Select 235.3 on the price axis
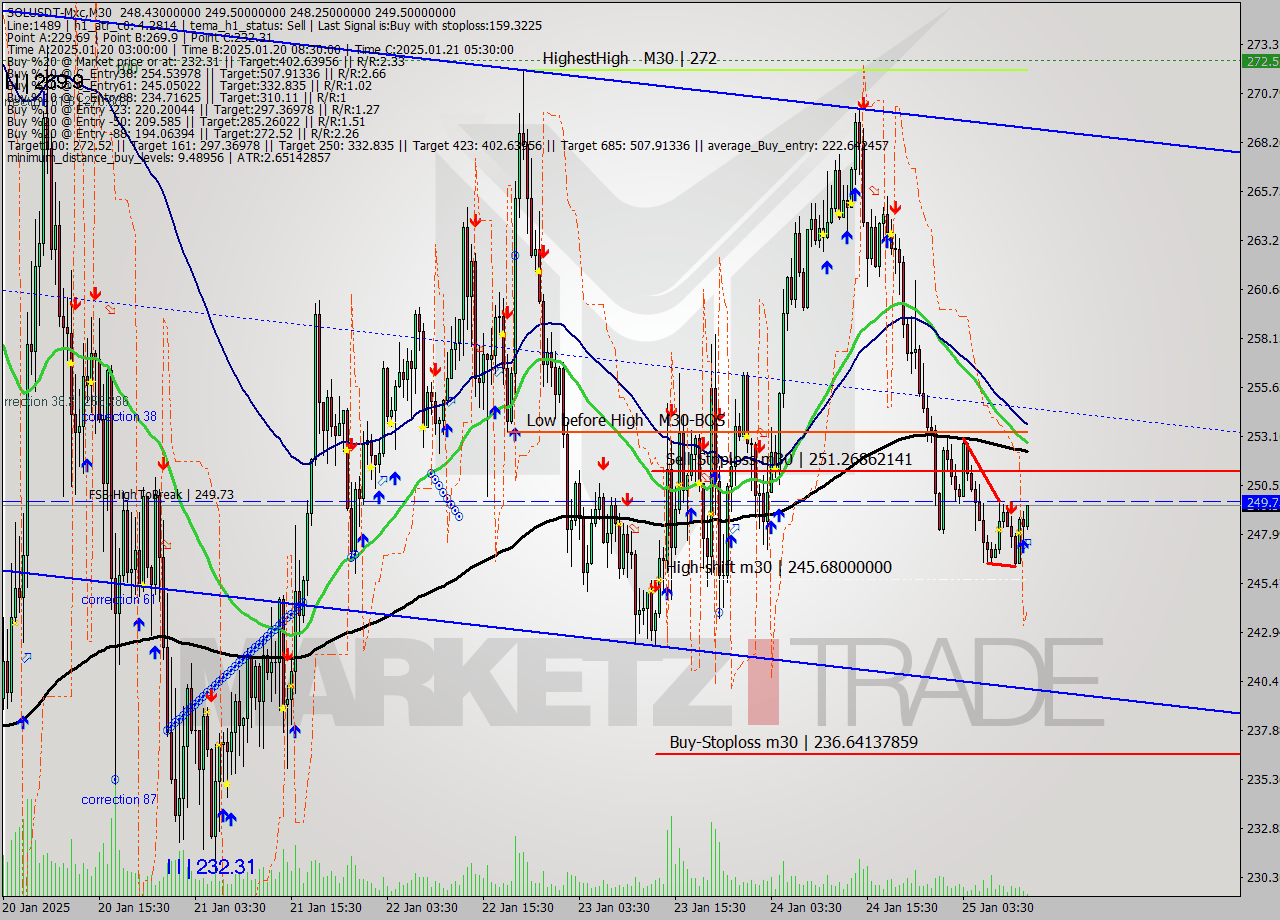The image size is (1280, 920). click(1263, 779)
